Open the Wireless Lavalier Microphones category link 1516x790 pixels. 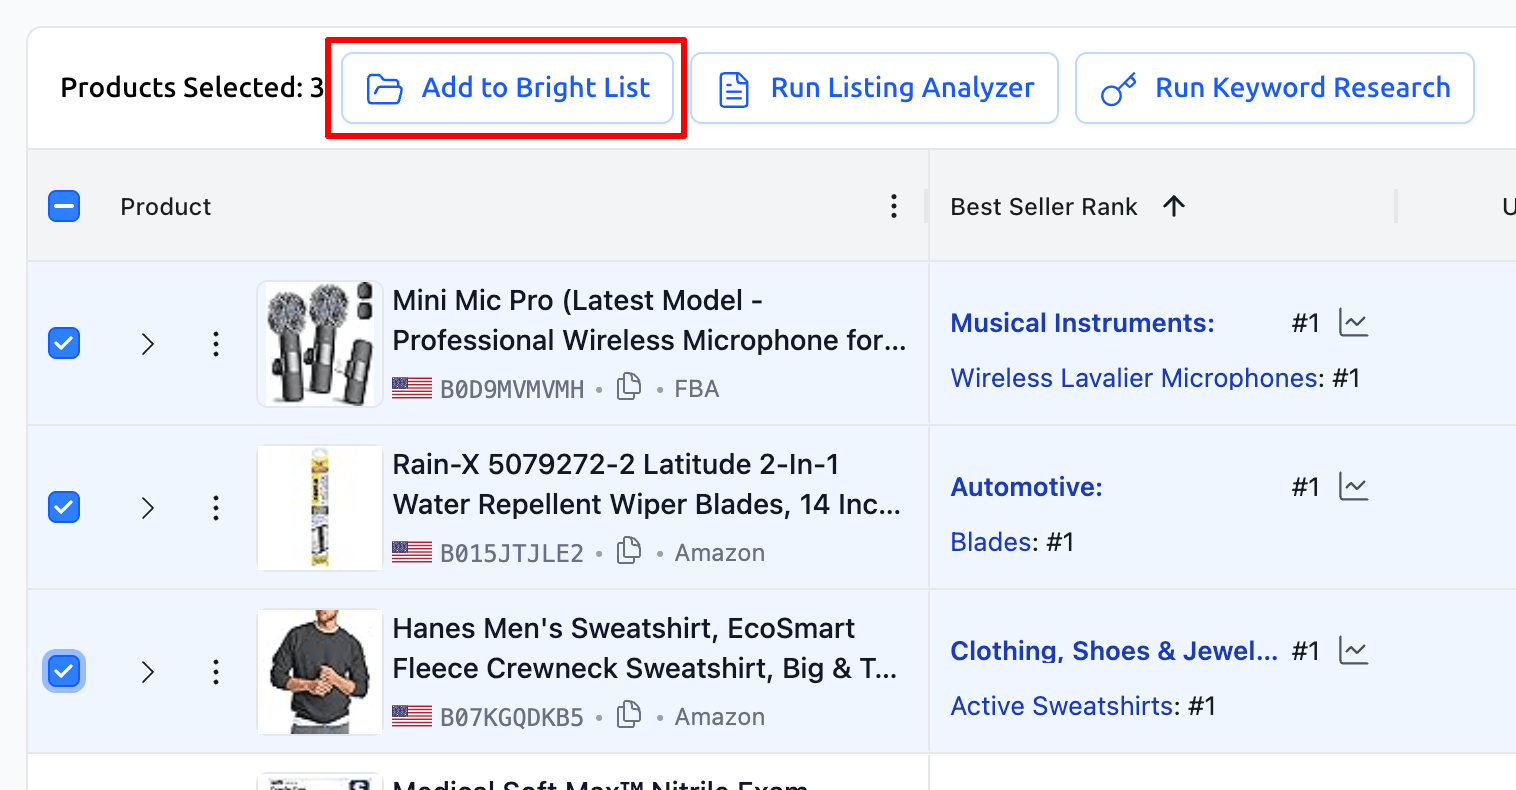pyautogui.click(x=1133, y=377)
